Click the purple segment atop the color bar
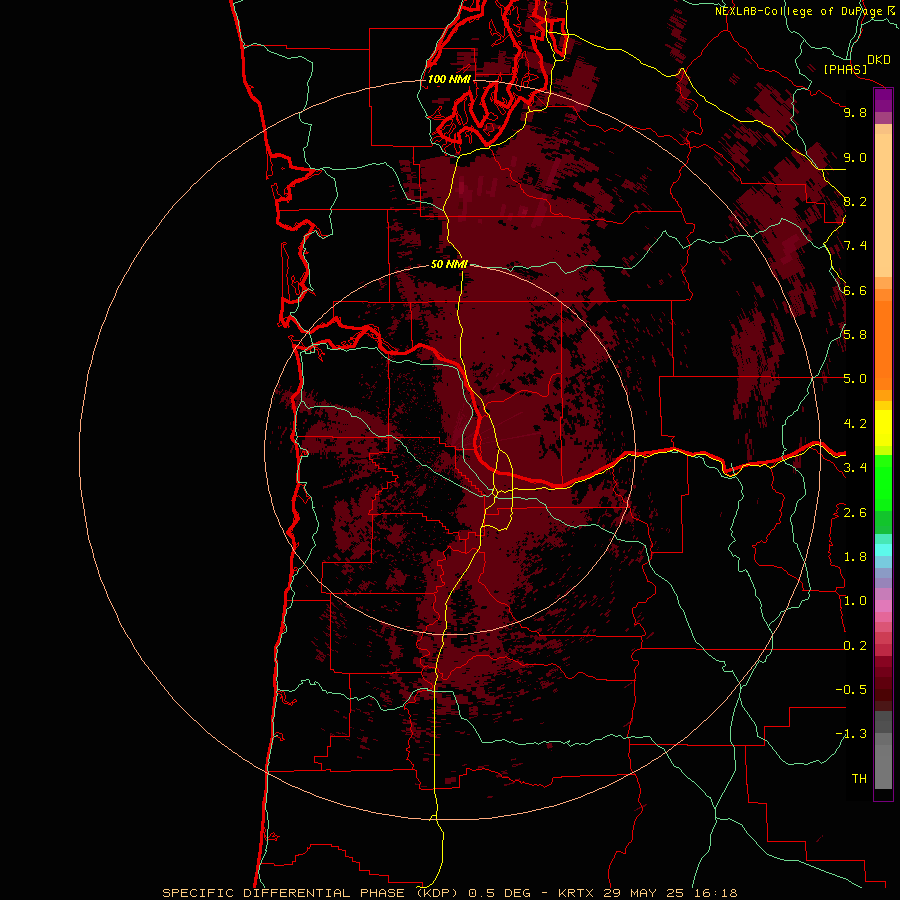 pos(883,101)
